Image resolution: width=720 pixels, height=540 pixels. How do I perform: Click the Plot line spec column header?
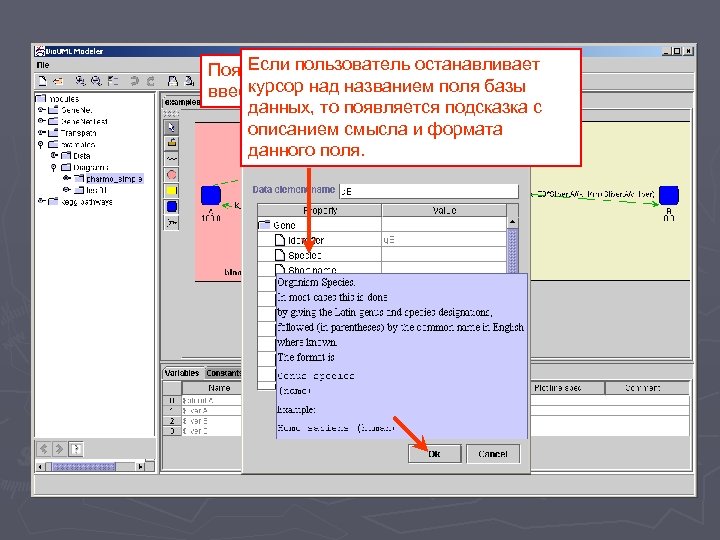pyautogui.click(x=567, y=388)
